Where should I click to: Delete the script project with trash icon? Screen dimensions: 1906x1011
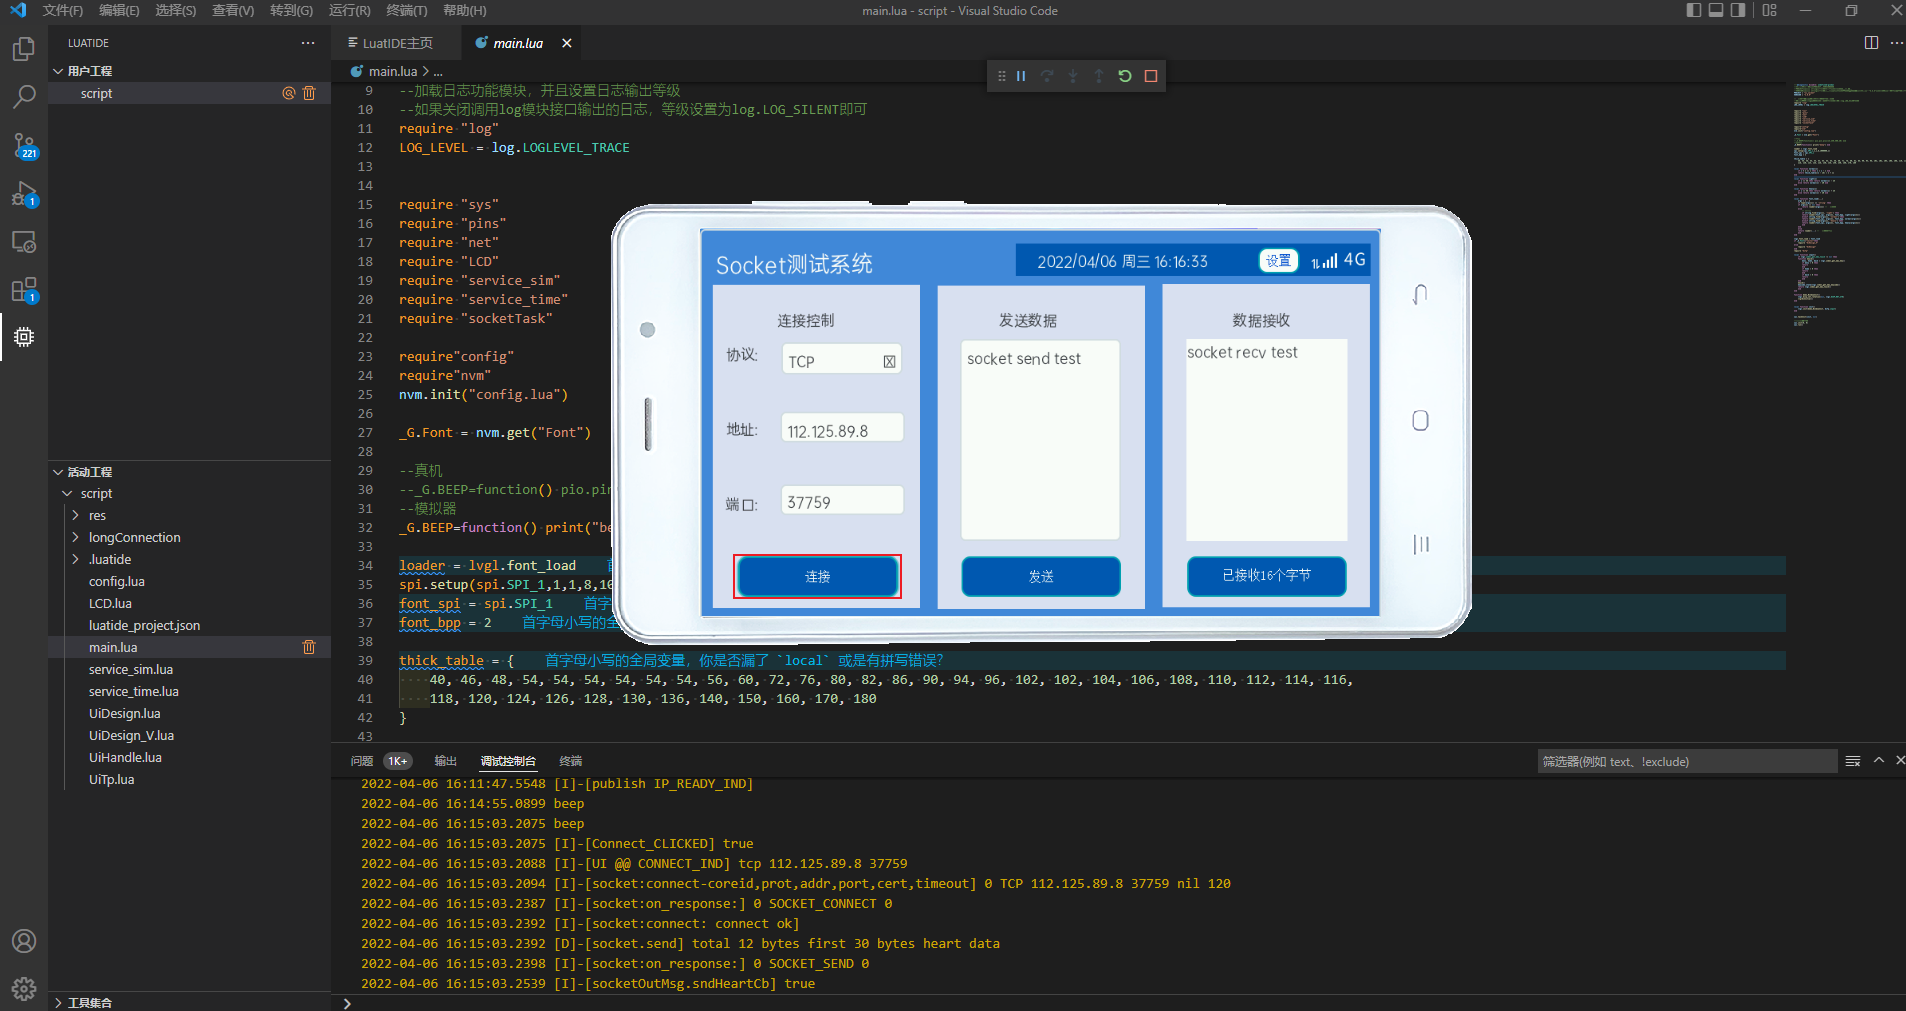pos(309,93)
